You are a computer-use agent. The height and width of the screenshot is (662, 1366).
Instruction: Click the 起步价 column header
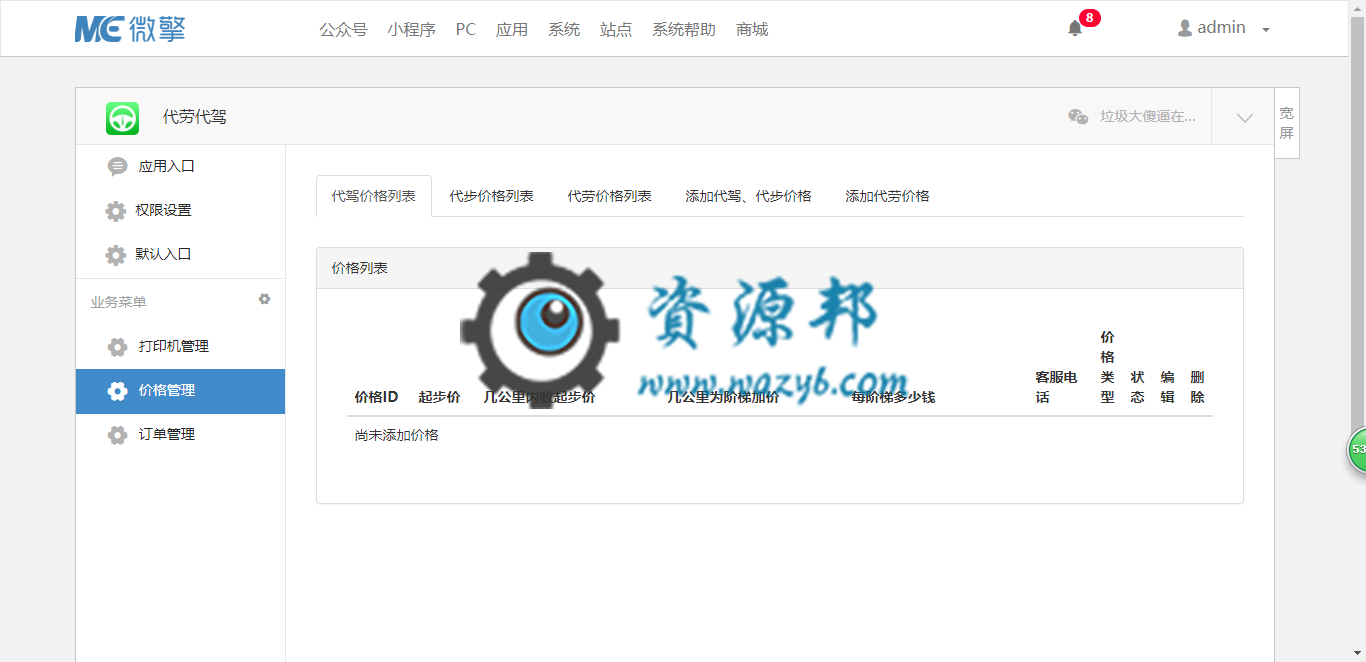tap(439, 397)
